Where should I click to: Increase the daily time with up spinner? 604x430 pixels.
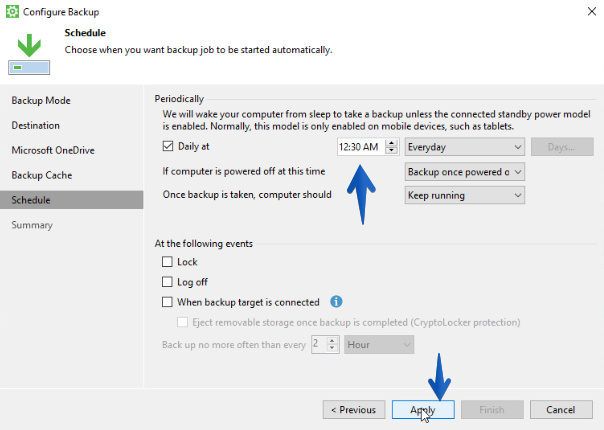392,143
